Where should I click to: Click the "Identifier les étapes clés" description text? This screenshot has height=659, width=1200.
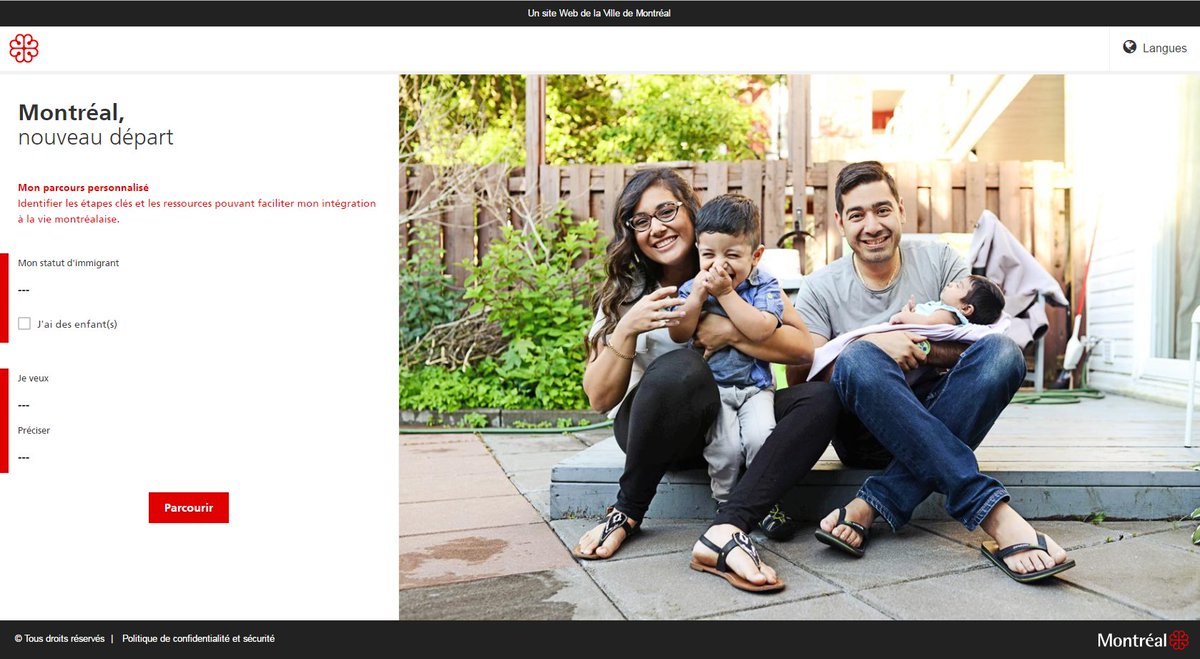pos(197,211)
